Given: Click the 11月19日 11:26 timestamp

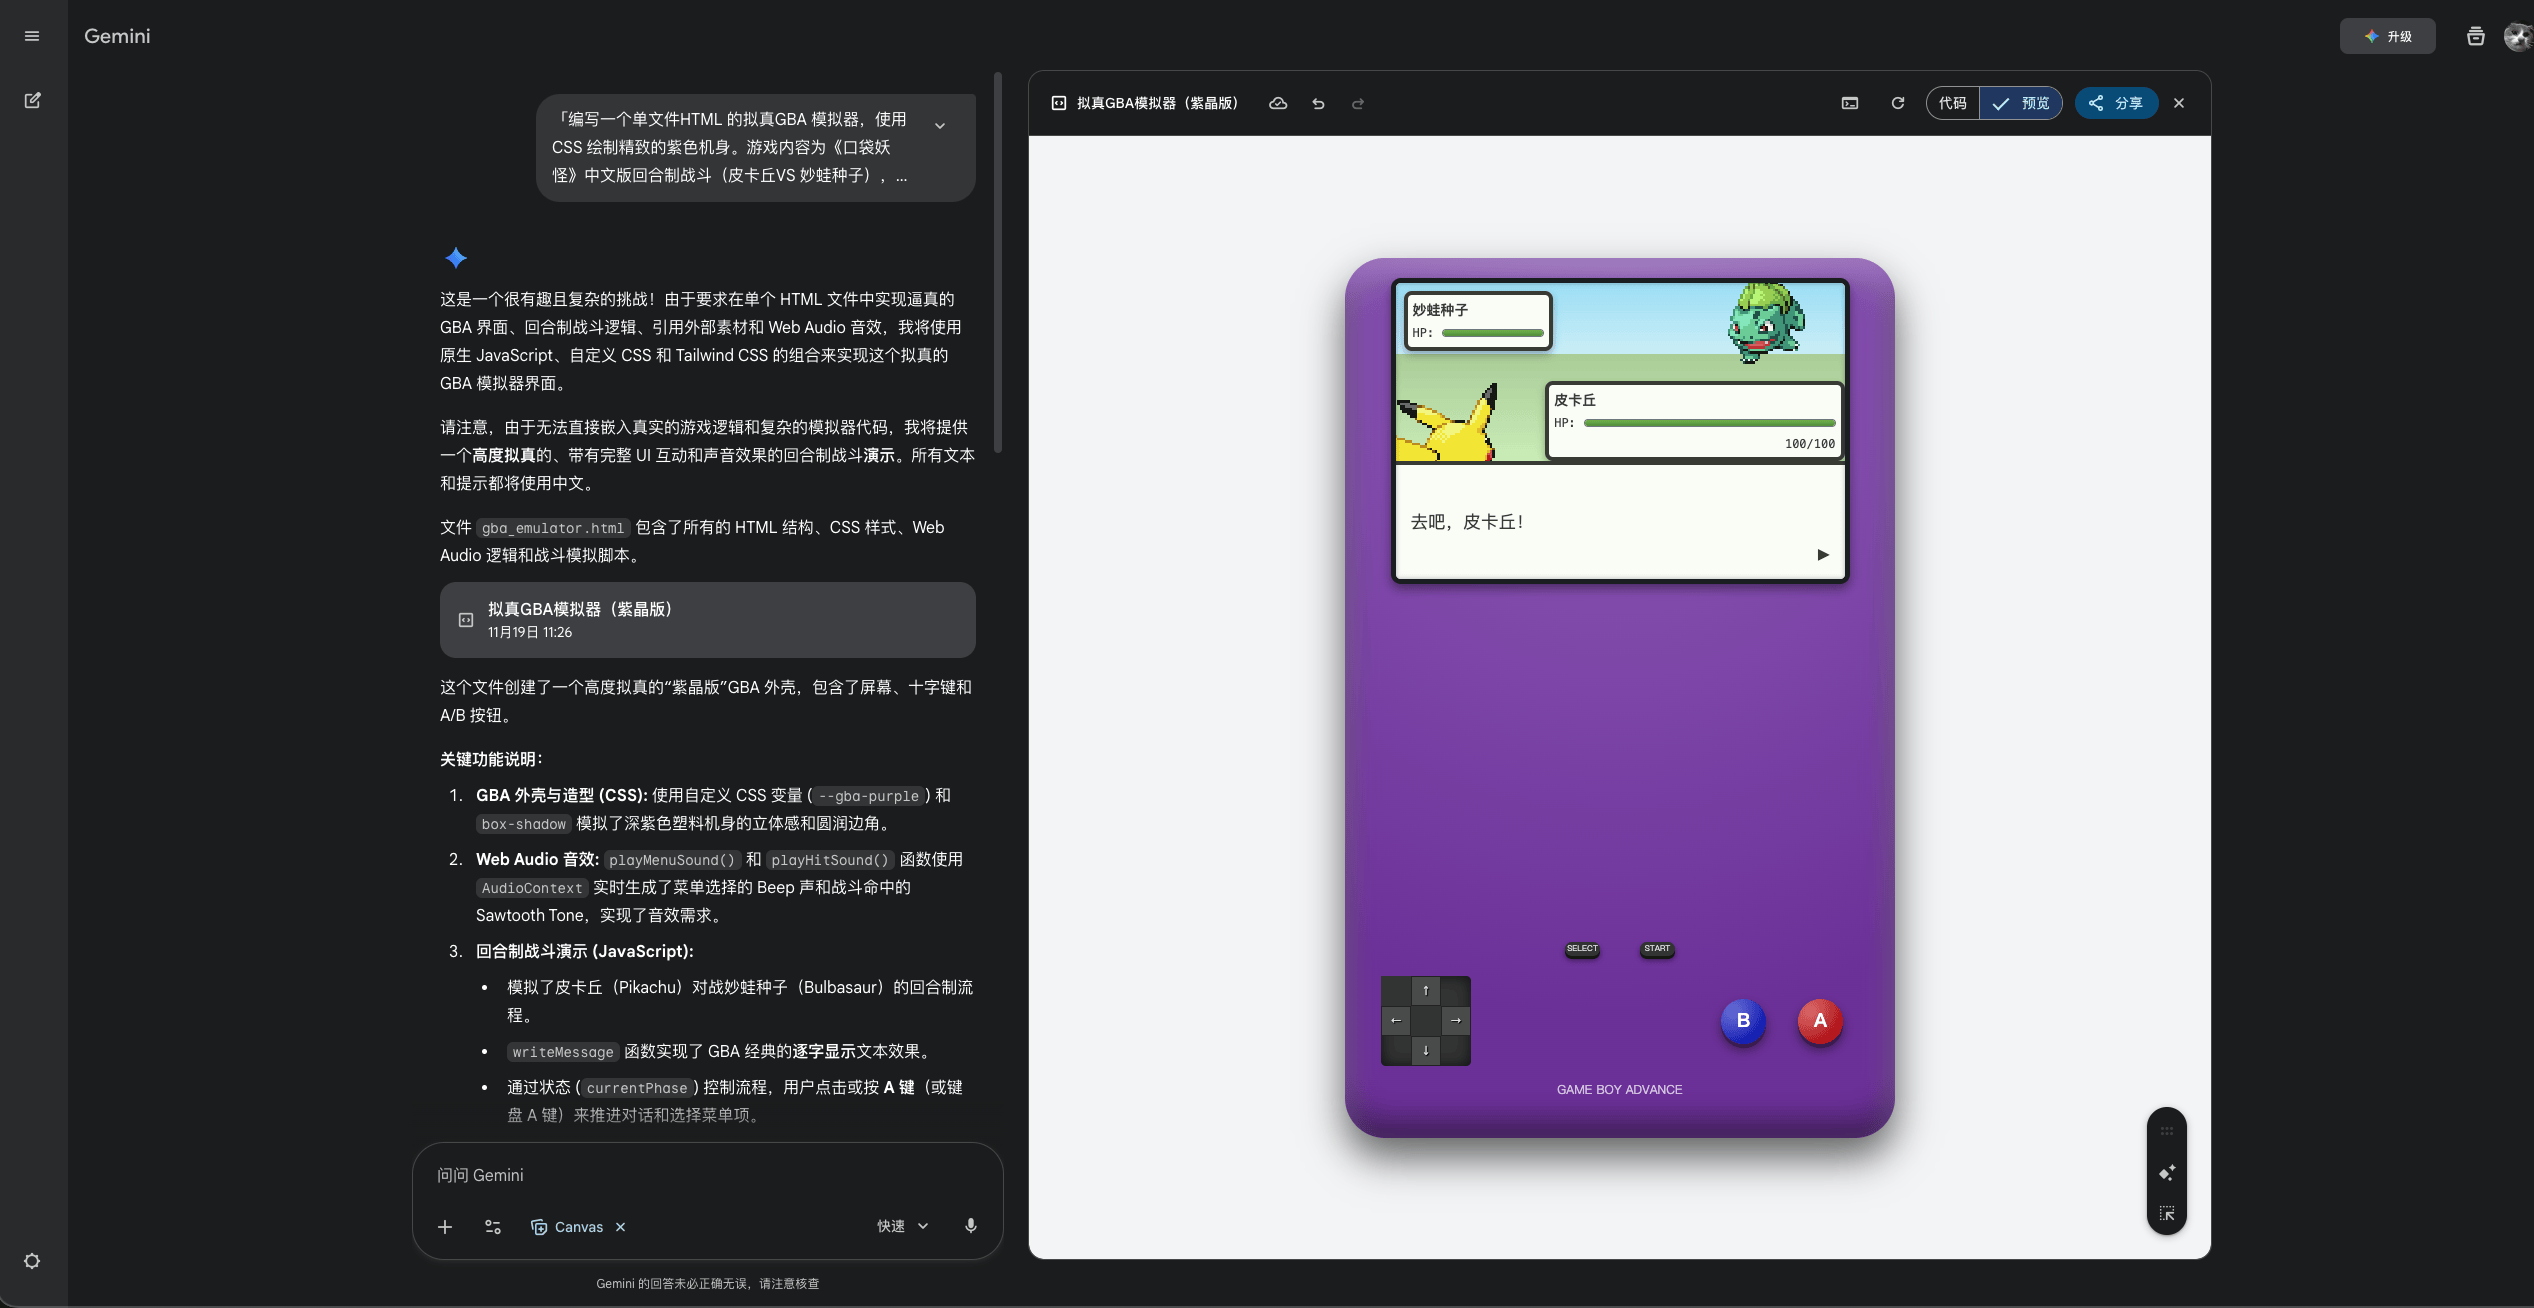Looking at the screenshot, I should 530,632.
